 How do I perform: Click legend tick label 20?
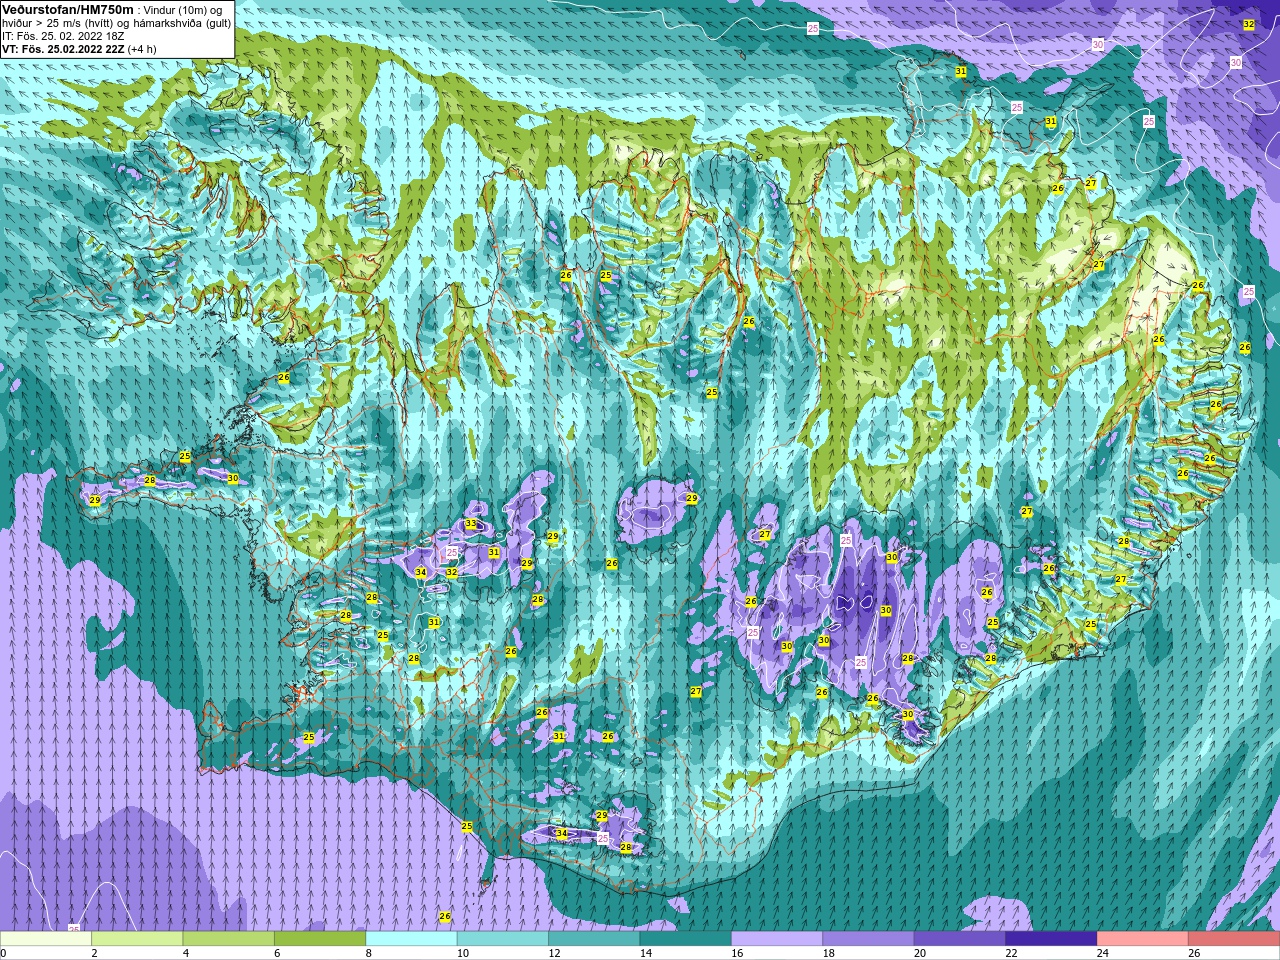click(x=919, y=953)
